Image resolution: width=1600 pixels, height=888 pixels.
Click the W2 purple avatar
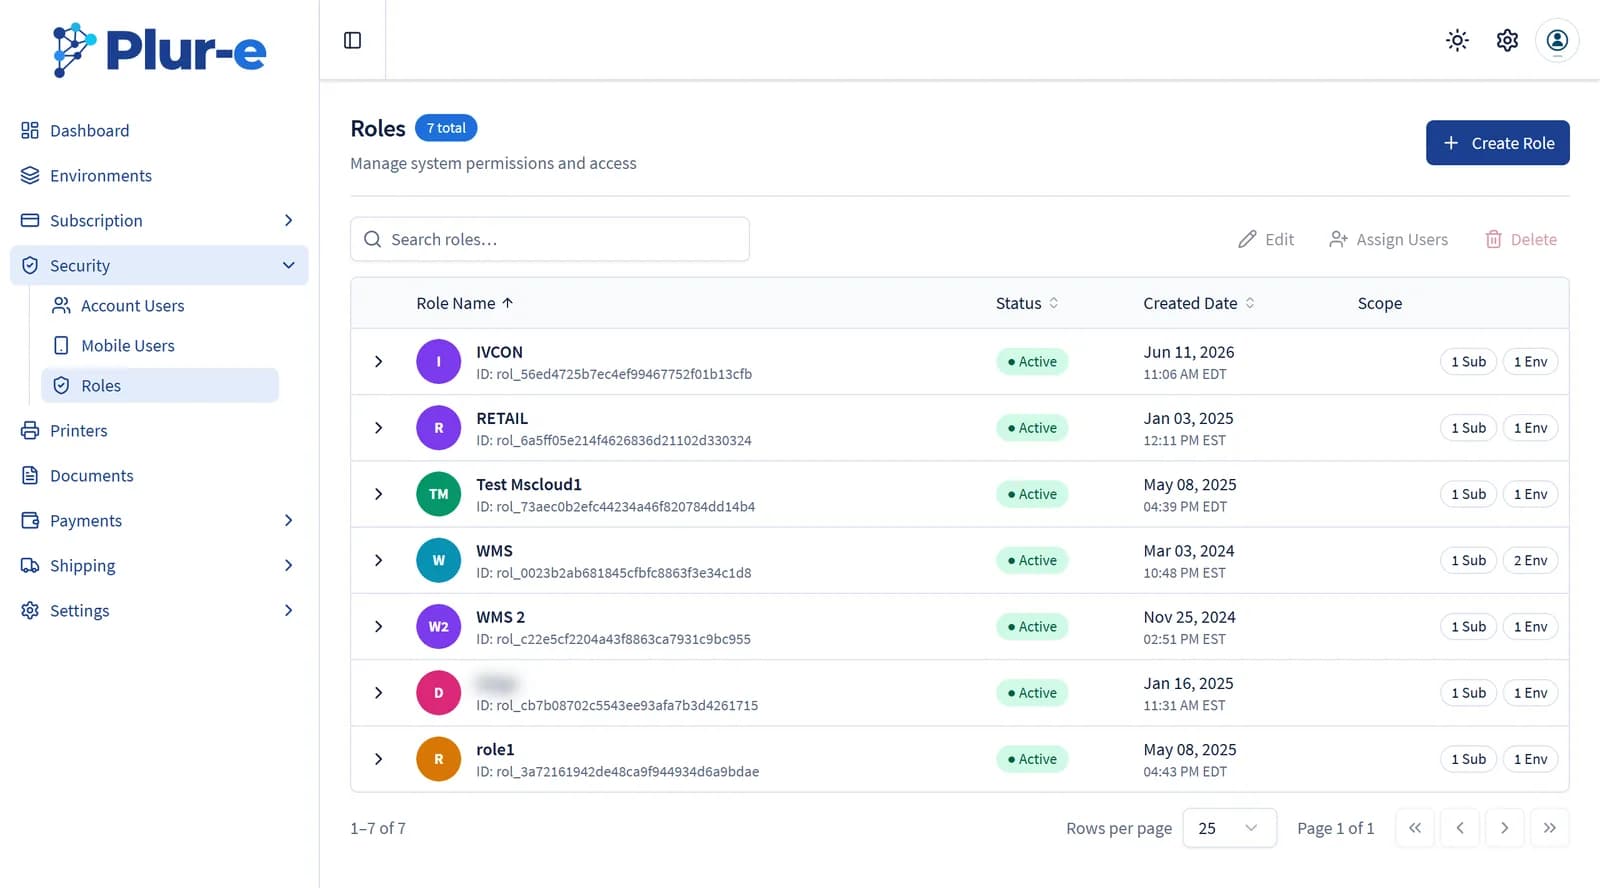click(438, 626)
